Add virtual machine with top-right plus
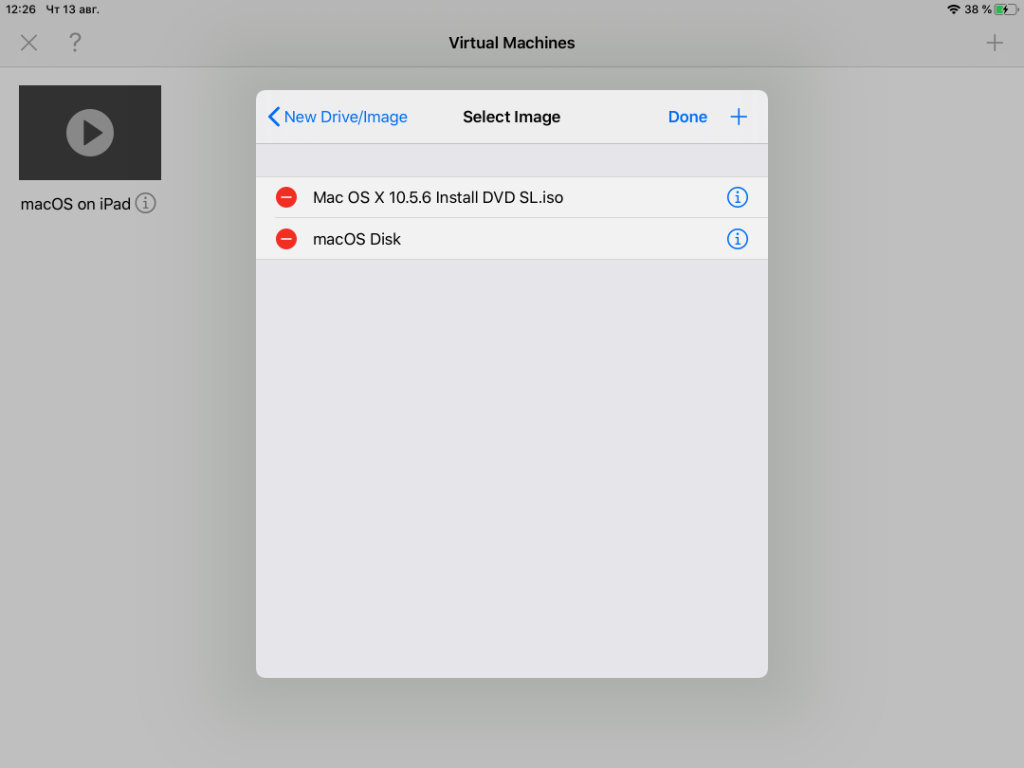1024x768 pixels. point(995,43)
